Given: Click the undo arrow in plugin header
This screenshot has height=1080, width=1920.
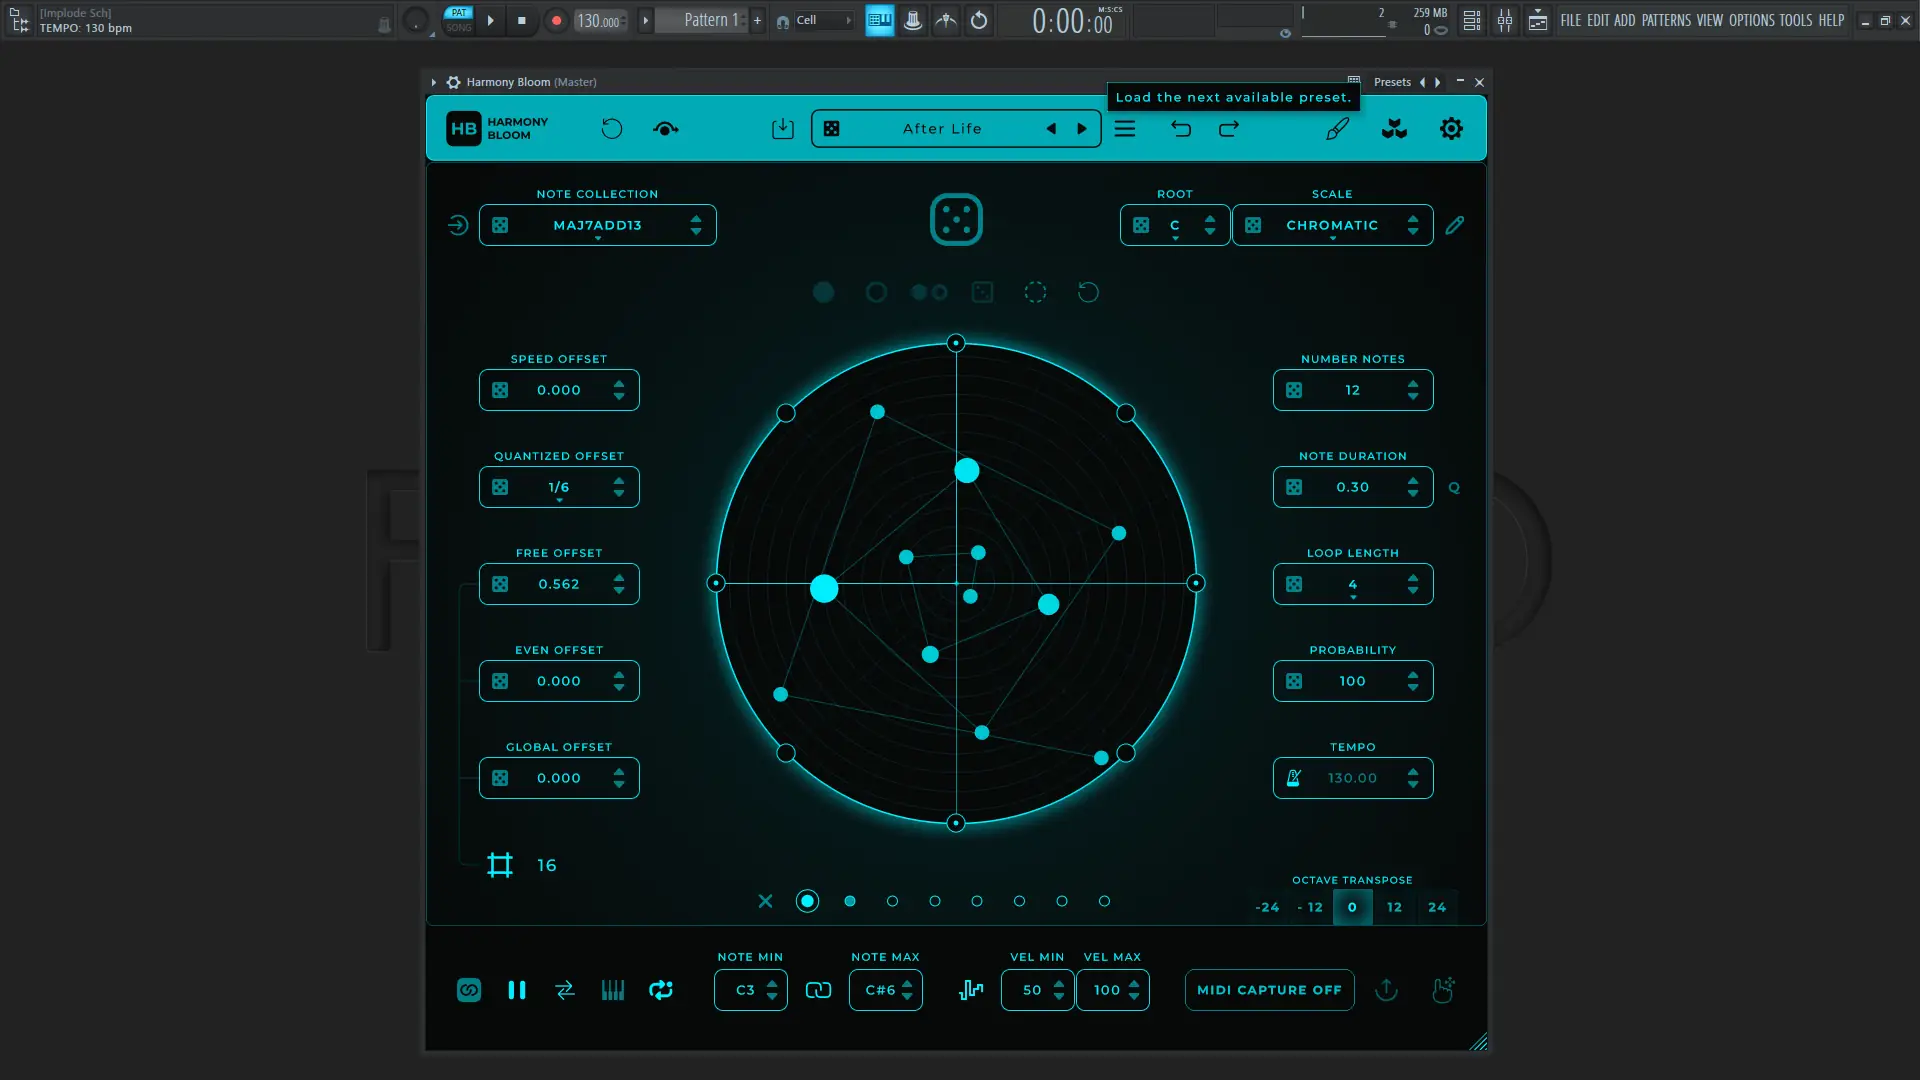Looking at the screenshot, I should pyautogui.click(x=1181, y=129).
